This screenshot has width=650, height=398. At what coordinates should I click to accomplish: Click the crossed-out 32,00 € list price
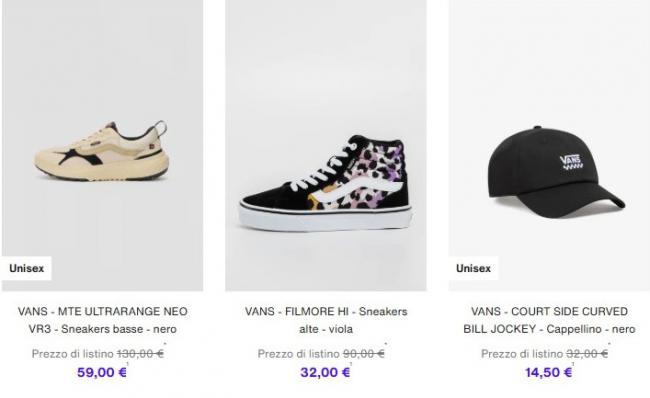coord(587,354)
